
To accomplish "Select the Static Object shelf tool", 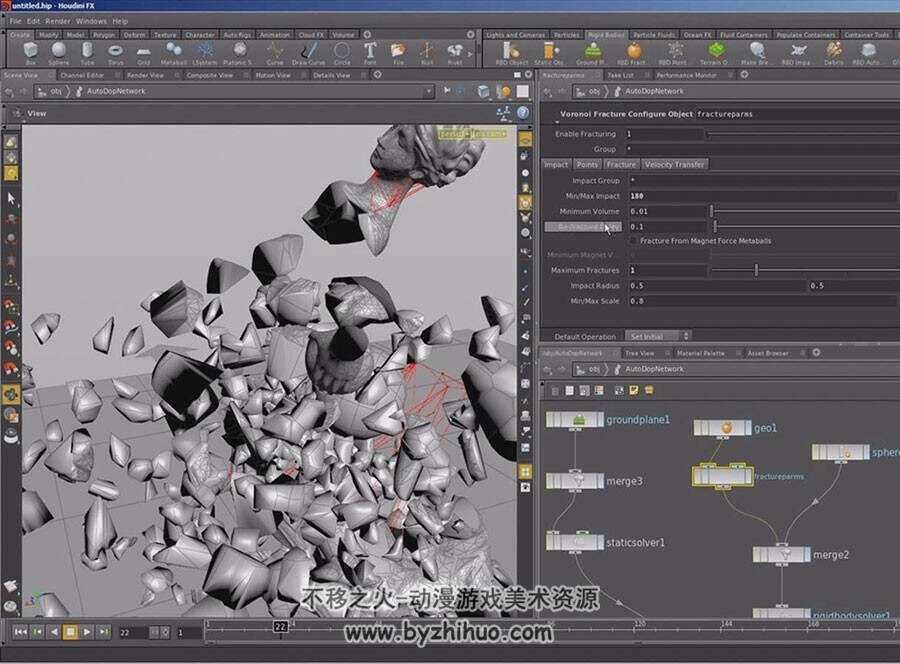I will (x=549, y=53).
